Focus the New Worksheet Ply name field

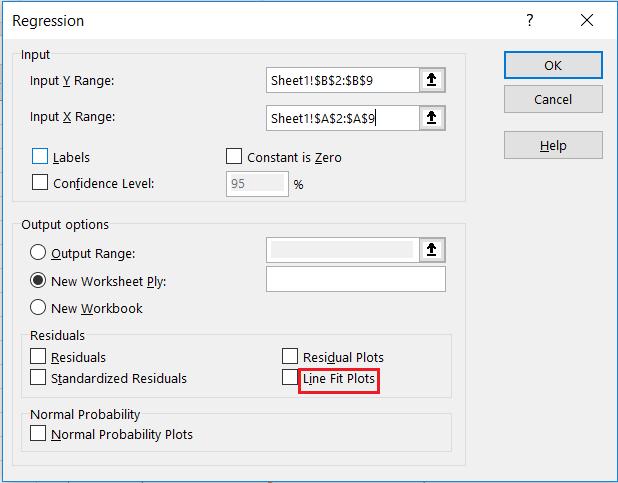(x=356, y=279)
